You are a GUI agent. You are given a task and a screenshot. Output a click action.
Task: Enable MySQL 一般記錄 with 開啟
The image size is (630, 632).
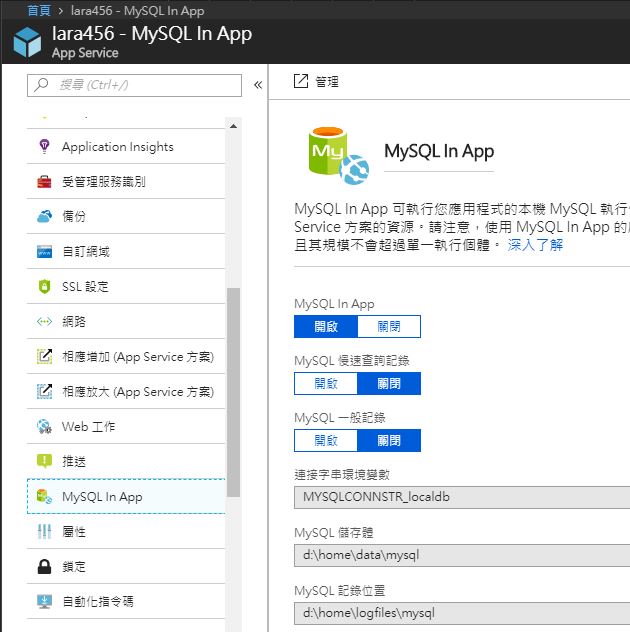click(326, 440)
